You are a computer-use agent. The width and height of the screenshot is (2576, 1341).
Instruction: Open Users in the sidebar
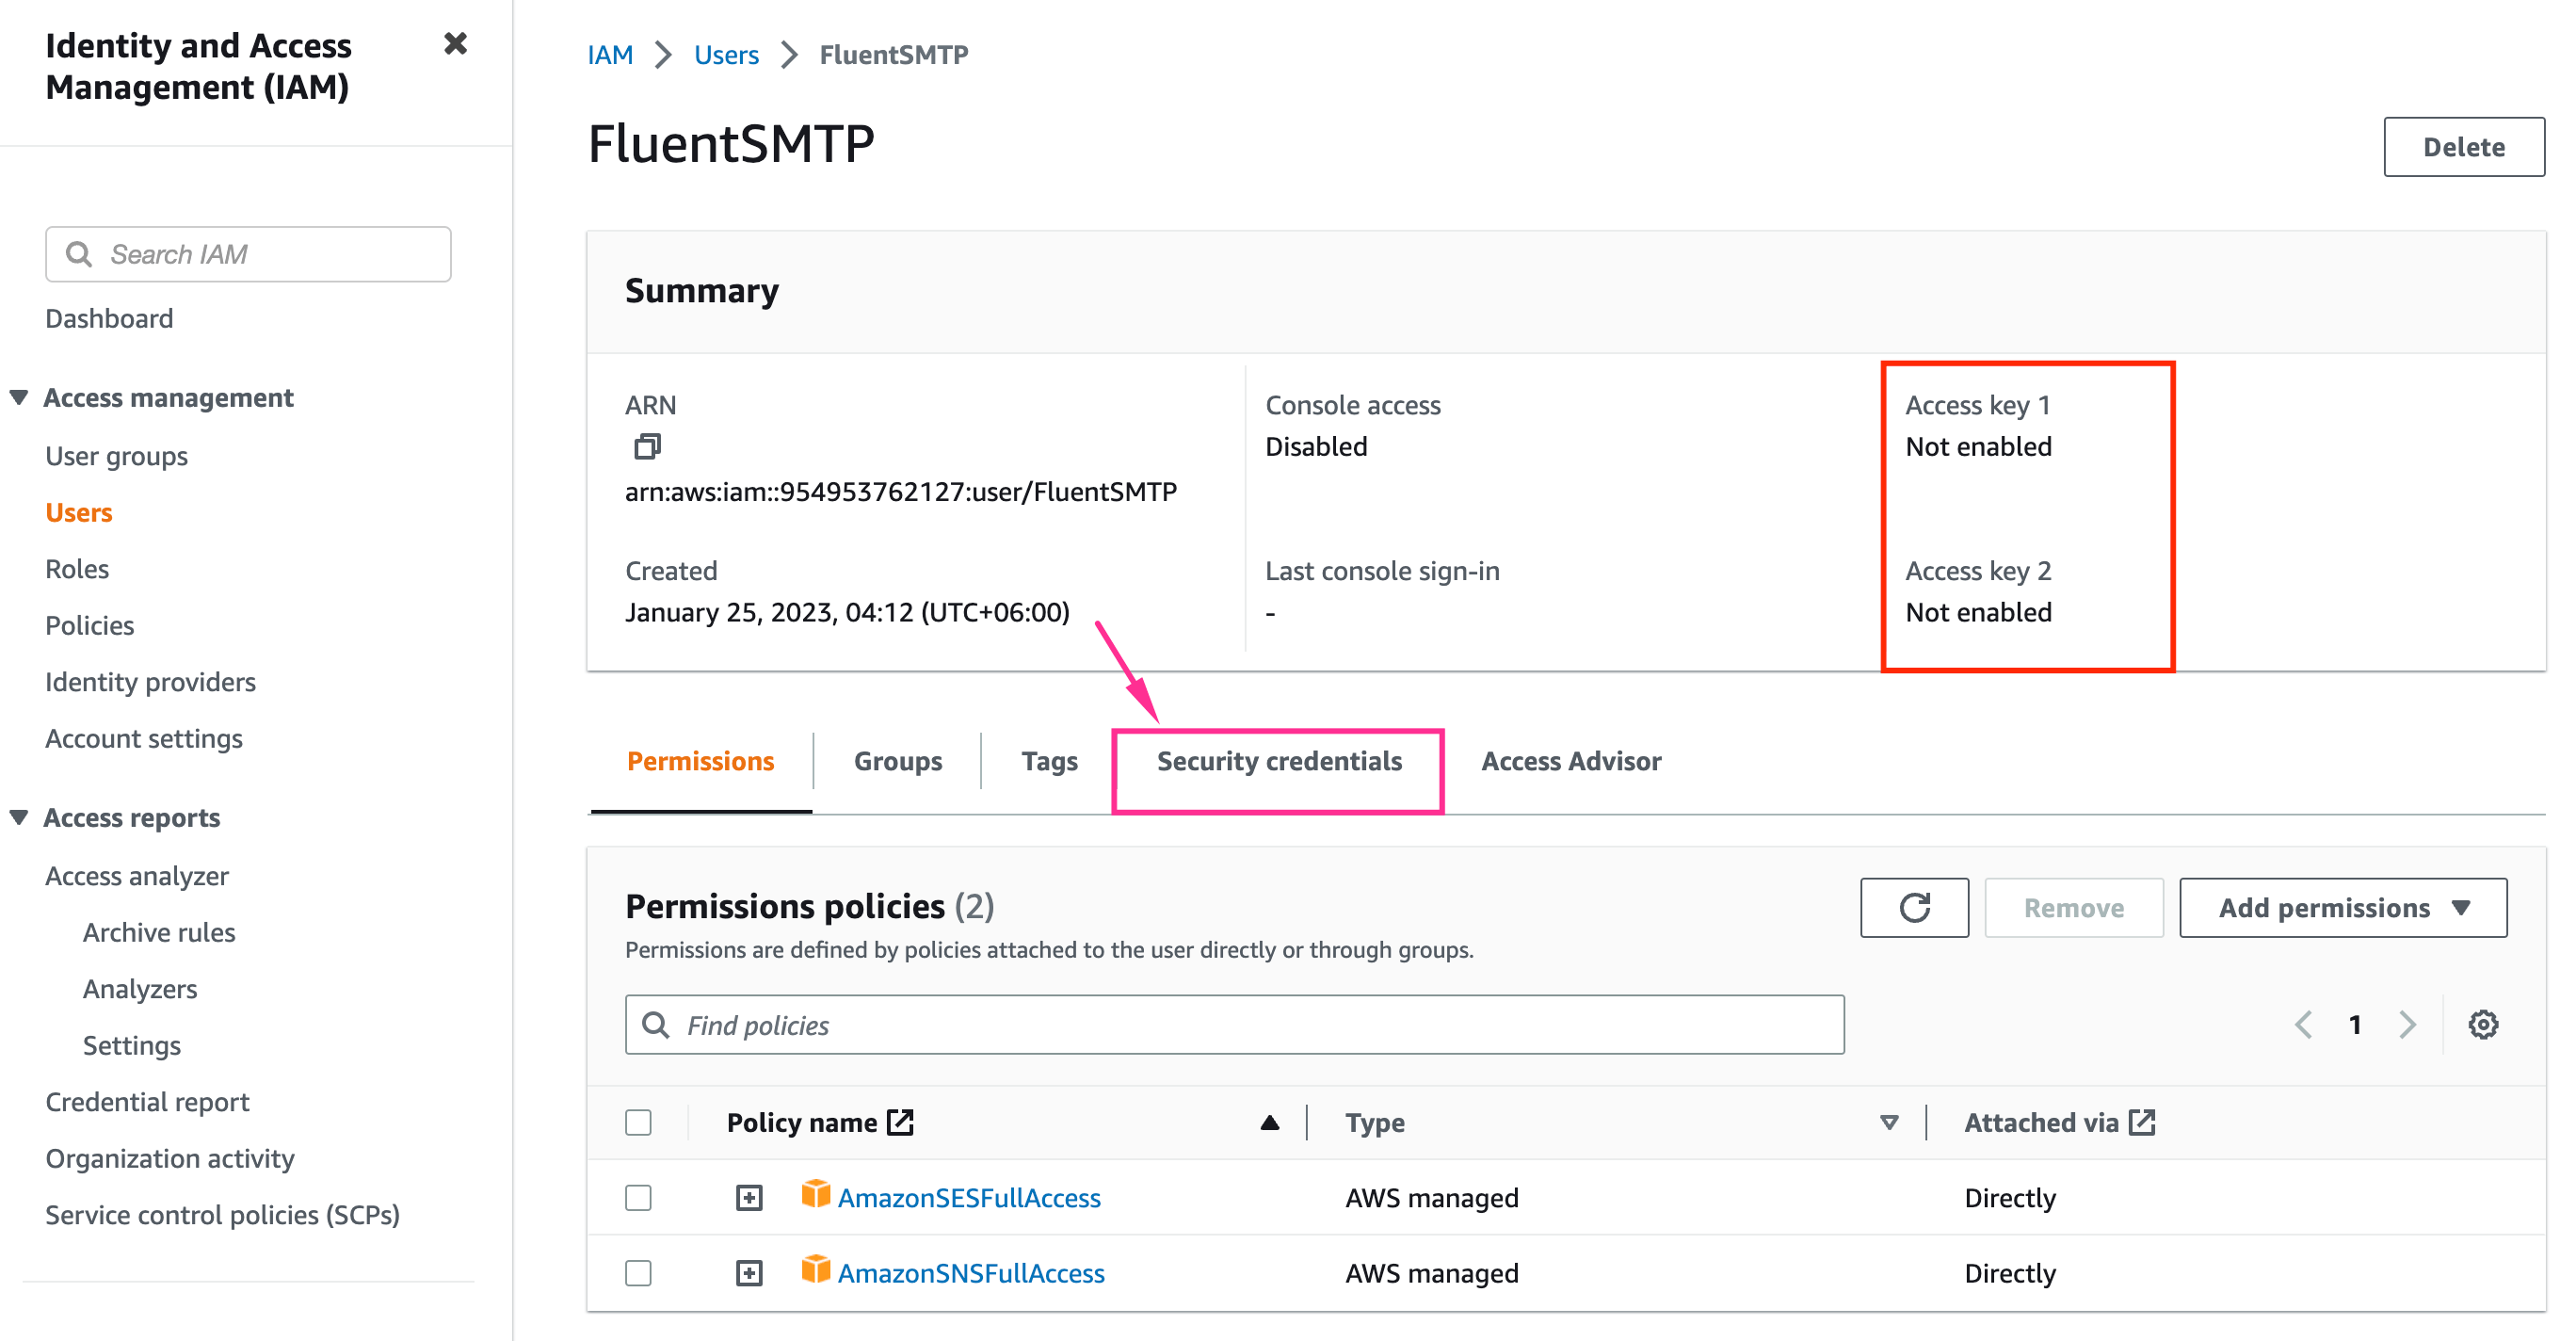click(x=78, y=512)
